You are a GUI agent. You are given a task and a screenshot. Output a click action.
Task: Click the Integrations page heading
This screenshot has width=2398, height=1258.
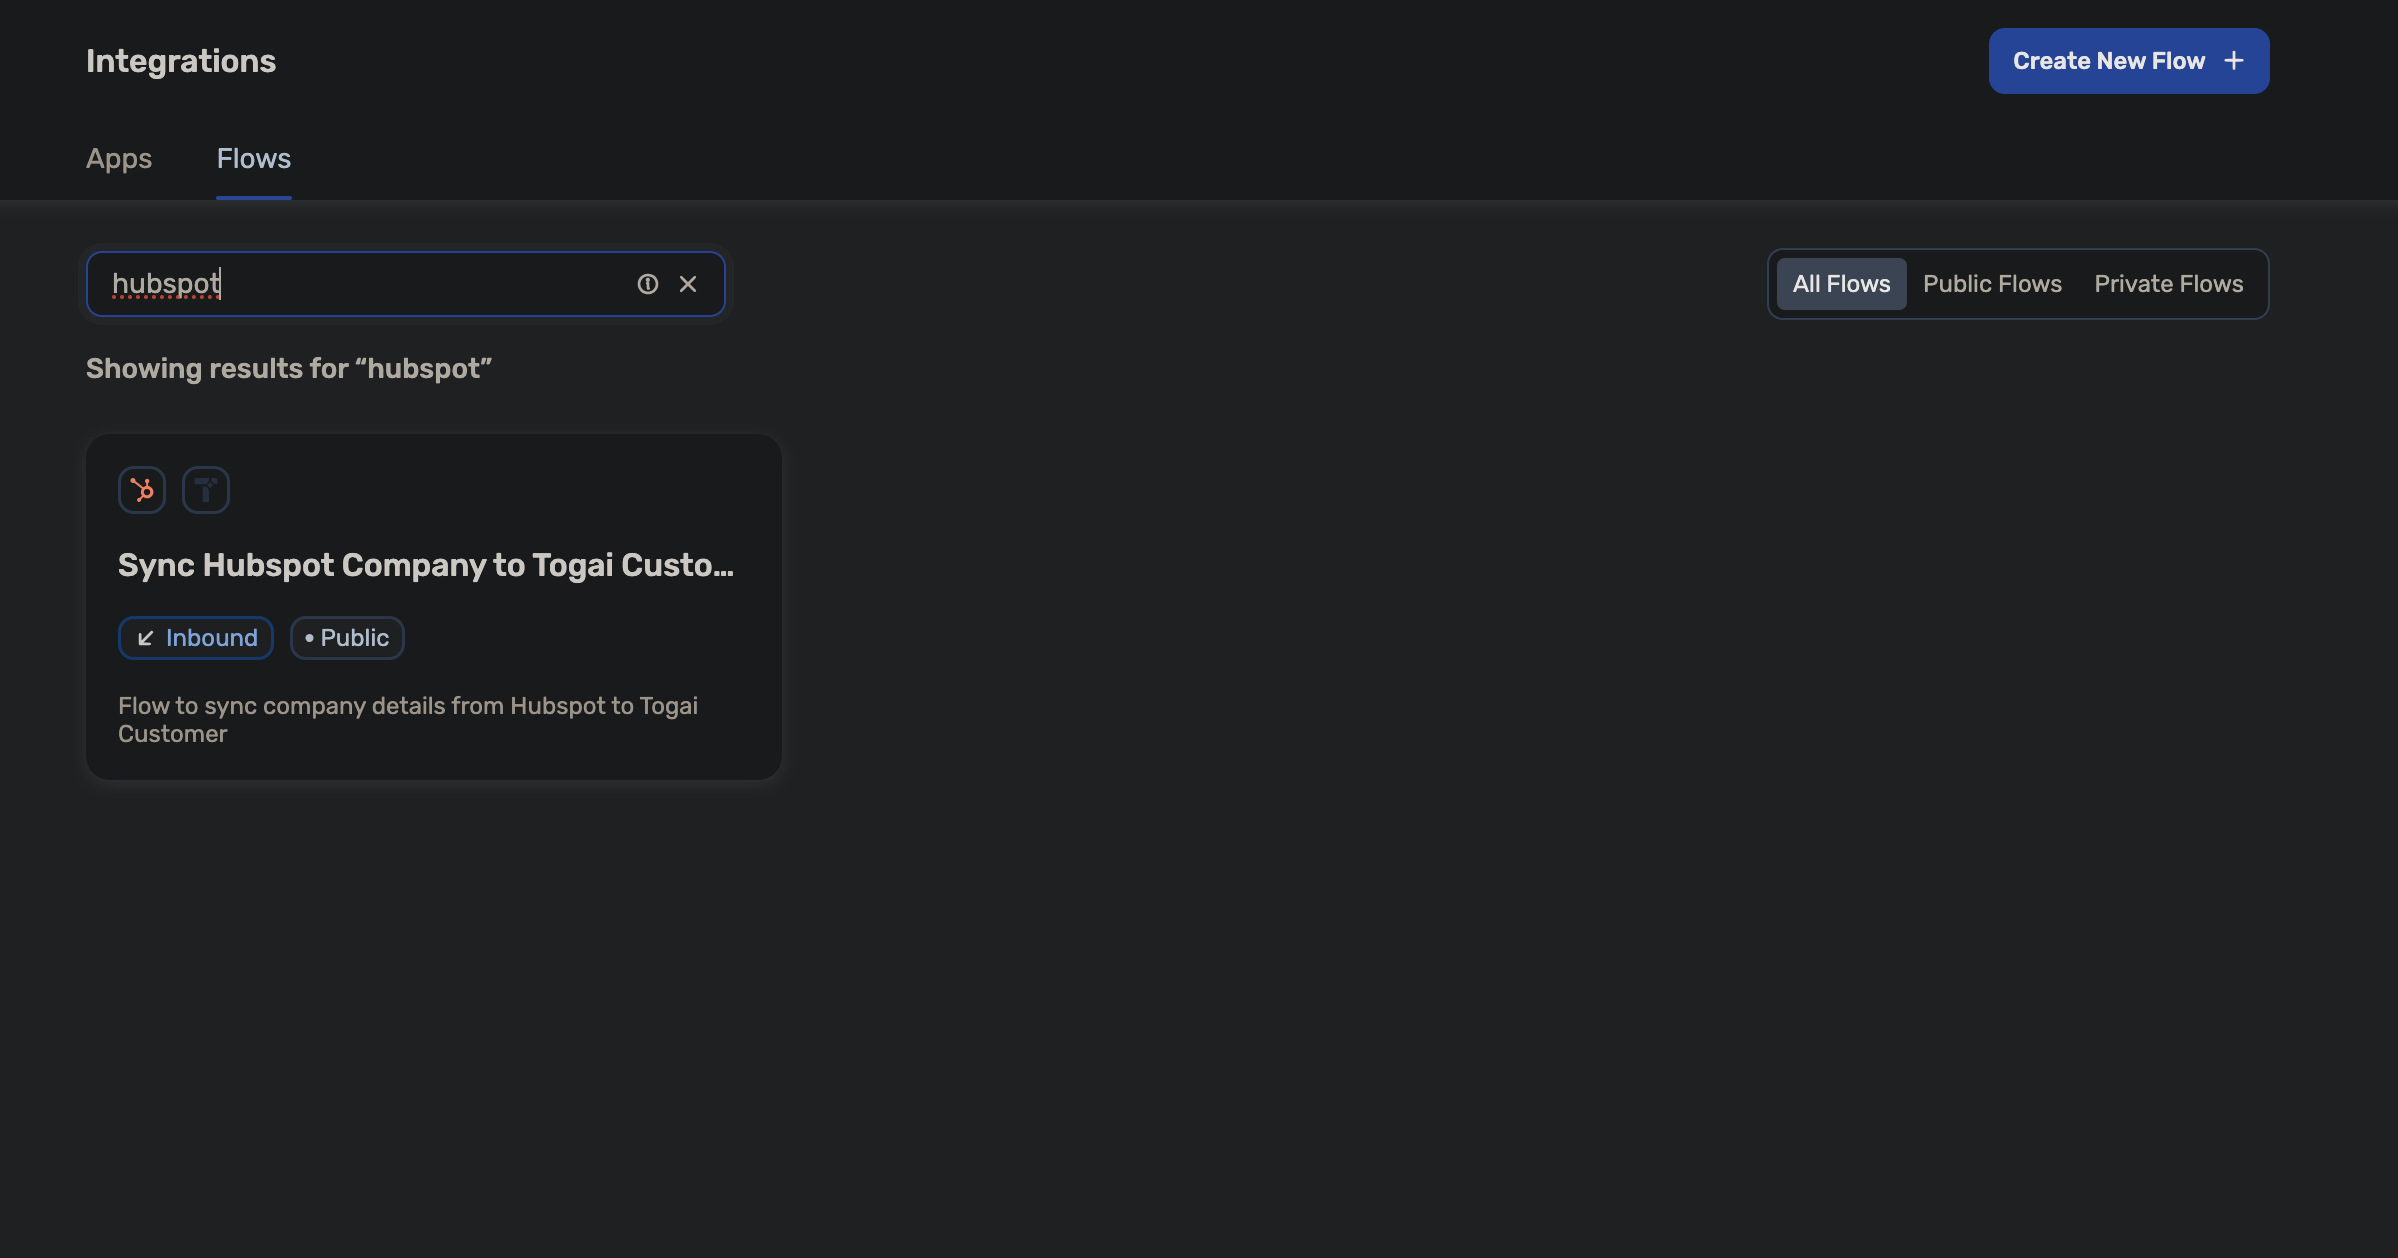[x=181, y=61]
